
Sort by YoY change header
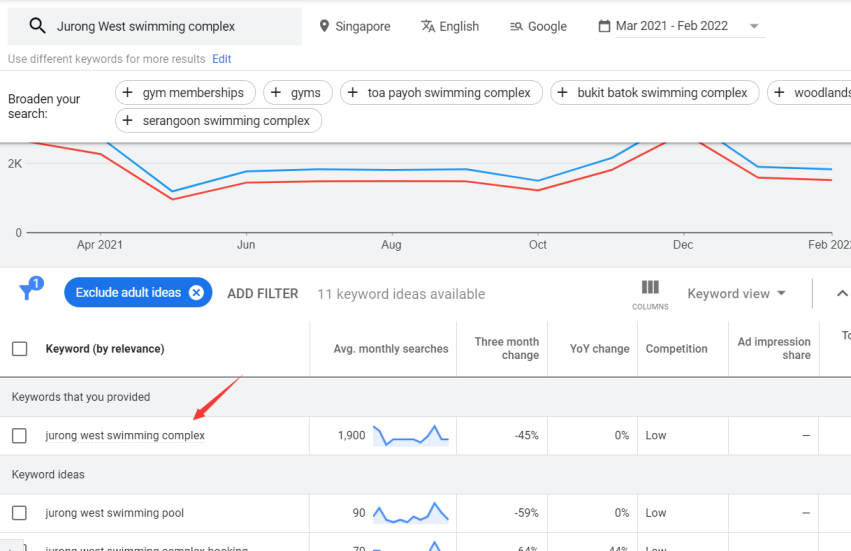[599, 349]
